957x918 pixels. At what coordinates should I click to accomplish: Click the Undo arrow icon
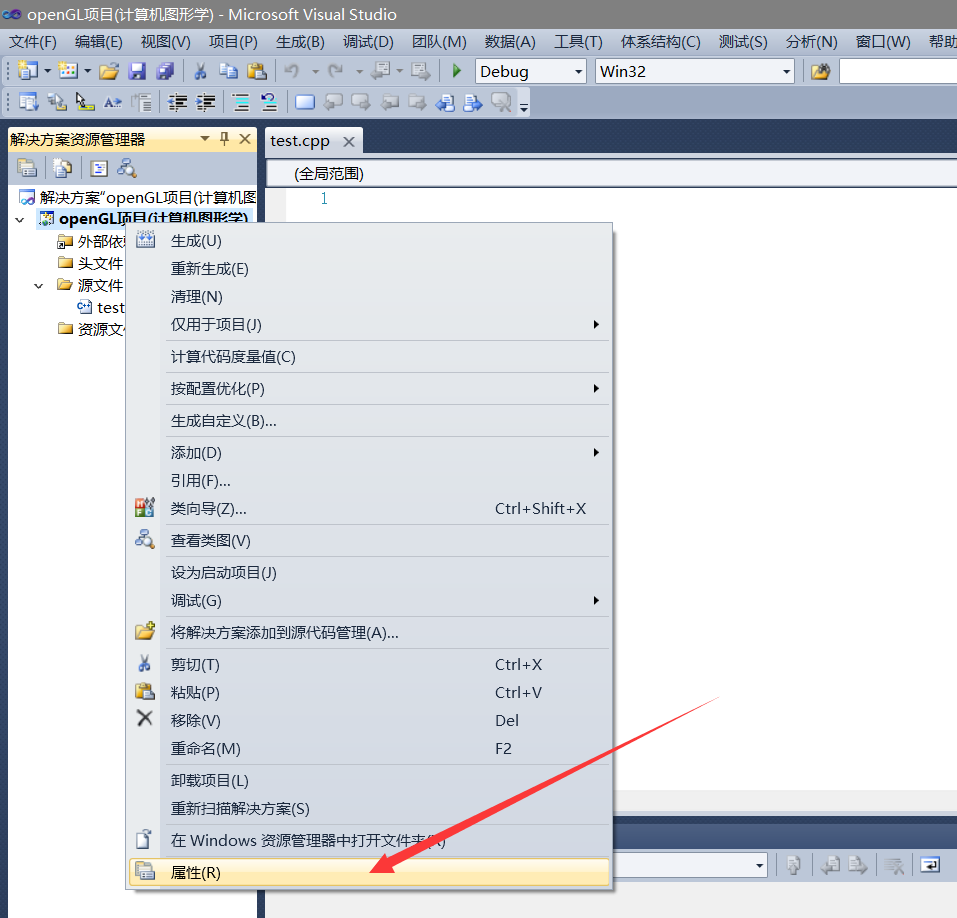(291, 71)
